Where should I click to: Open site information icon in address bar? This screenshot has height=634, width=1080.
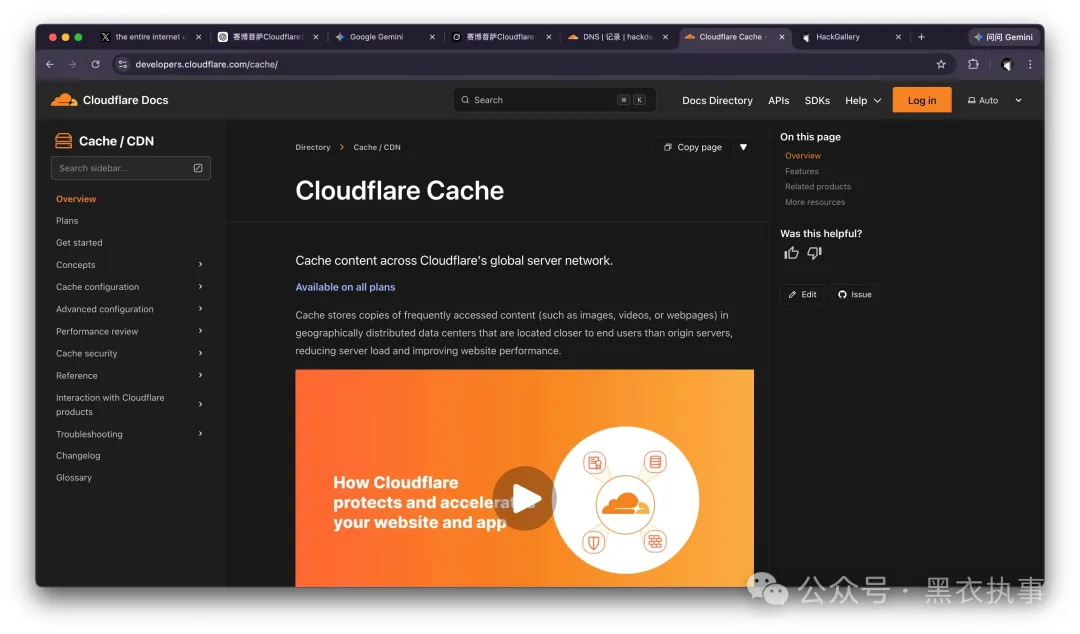tap(123, 64)
